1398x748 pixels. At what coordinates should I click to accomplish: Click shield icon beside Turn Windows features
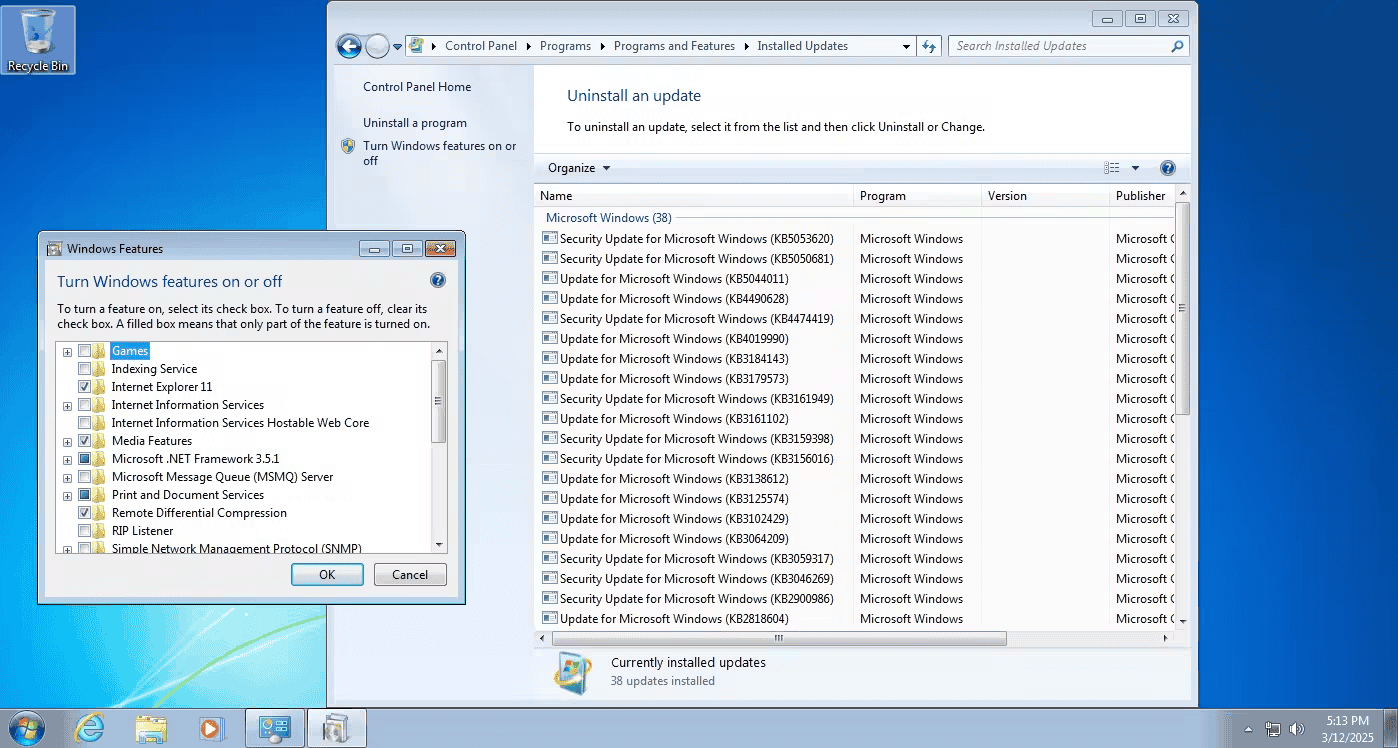pyautogui.click(x=348, y=146)
